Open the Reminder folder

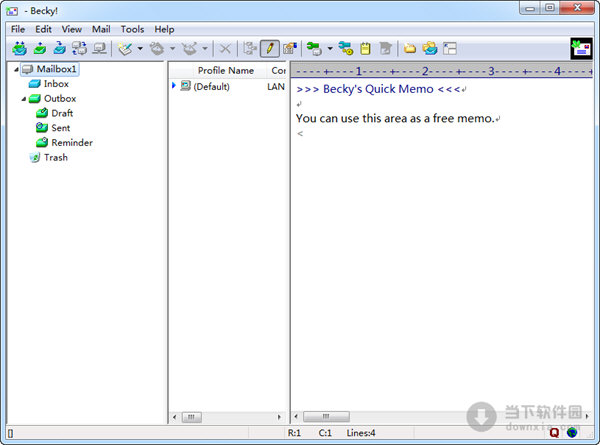coord(64,143)
